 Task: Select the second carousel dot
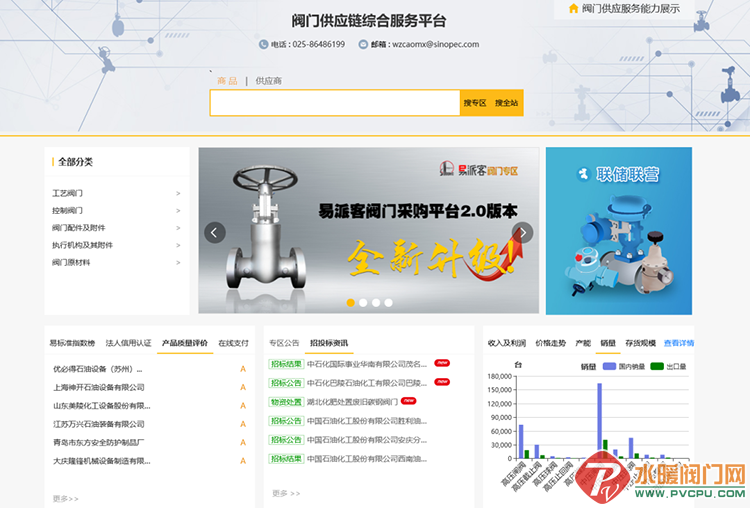(x=364, y=302)
